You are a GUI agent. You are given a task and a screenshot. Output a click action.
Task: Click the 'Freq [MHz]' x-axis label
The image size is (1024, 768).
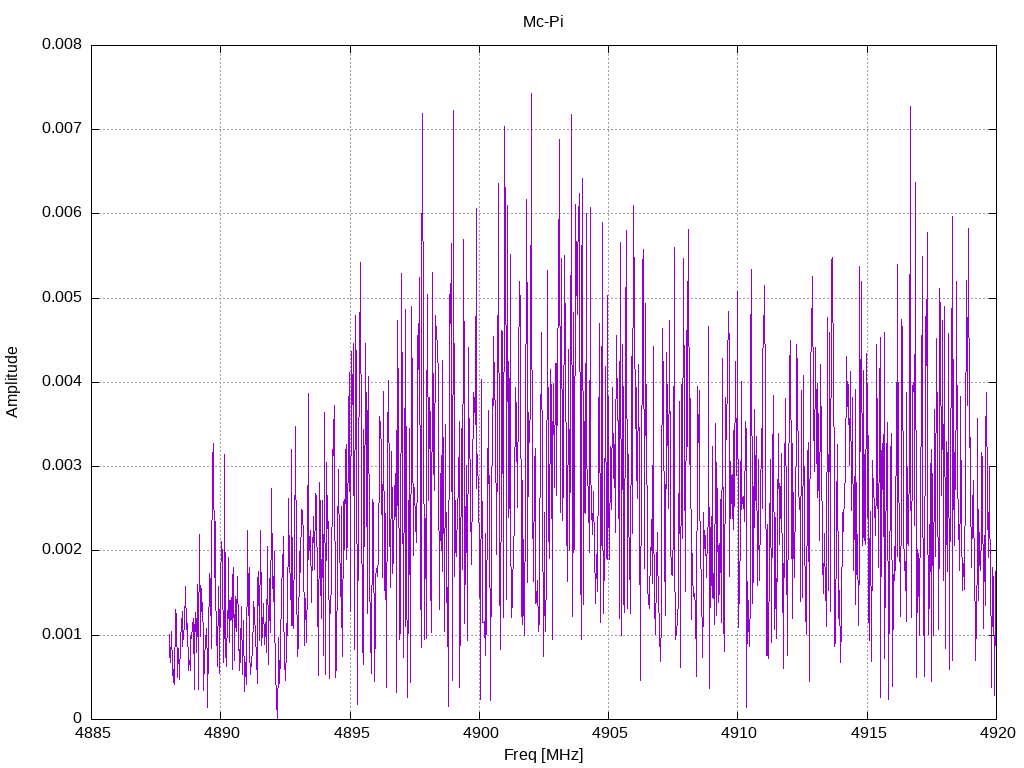543,755
